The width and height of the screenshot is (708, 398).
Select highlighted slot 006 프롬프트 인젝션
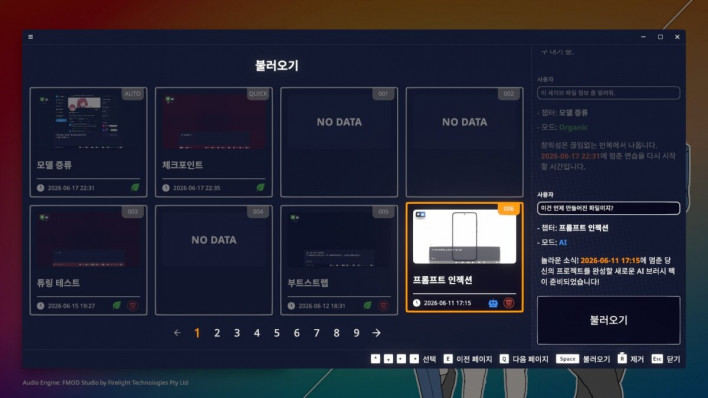(x=465, y=258)
